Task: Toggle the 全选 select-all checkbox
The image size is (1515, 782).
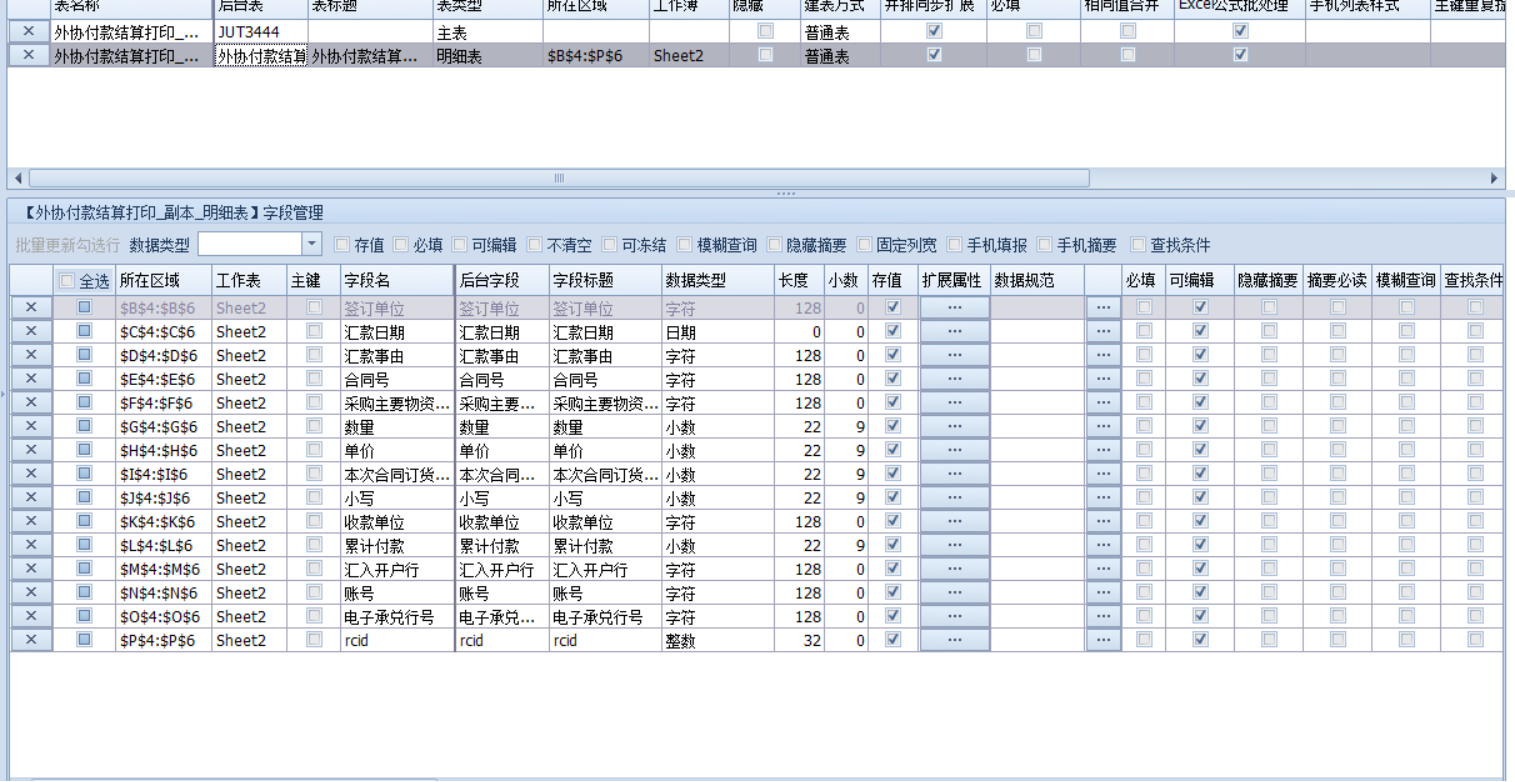Action: 68,281
